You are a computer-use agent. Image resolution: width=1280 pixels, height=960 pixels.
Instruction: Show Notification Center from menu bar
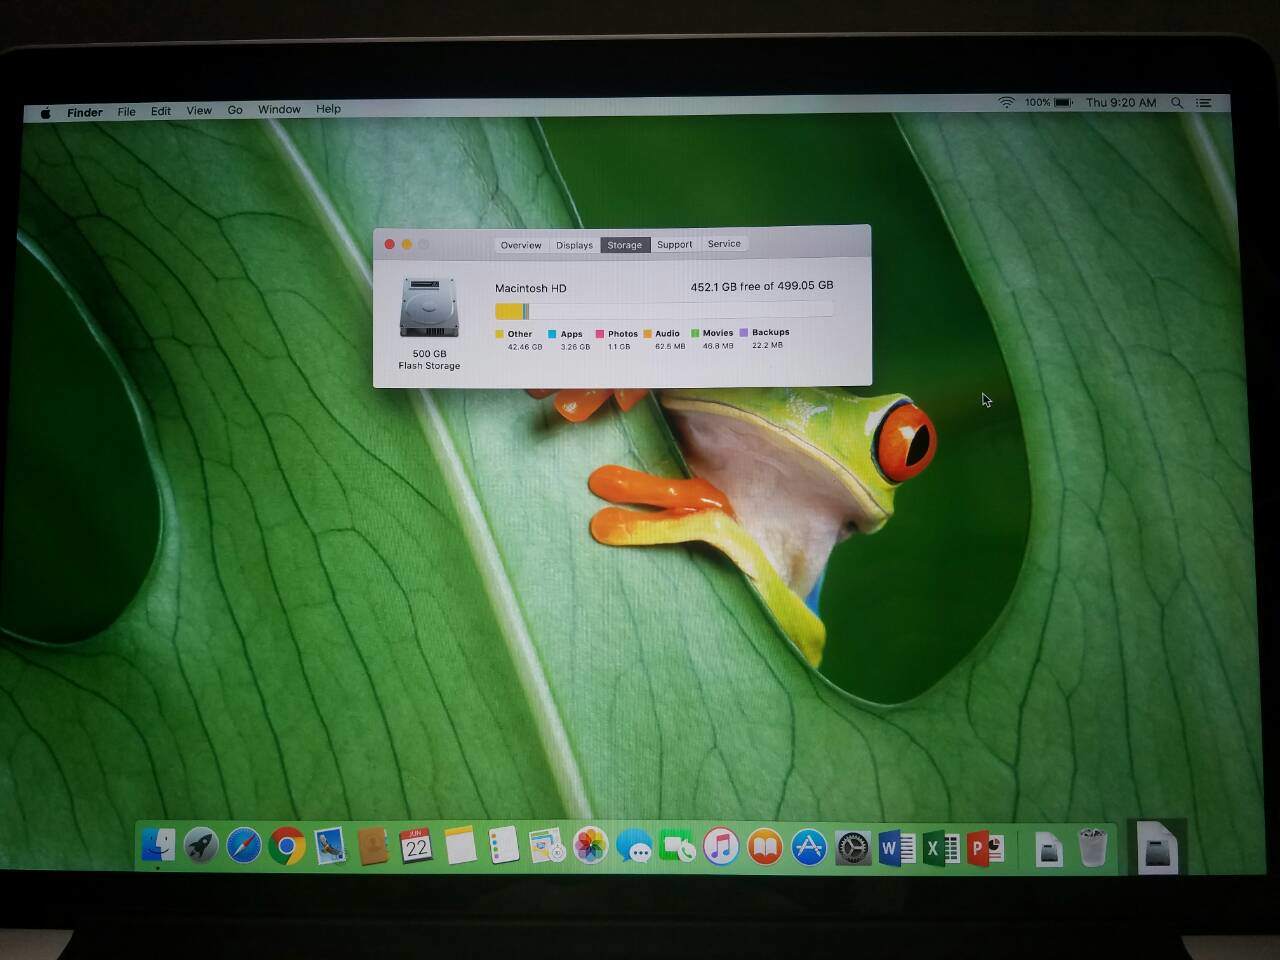pos(1204,102)
